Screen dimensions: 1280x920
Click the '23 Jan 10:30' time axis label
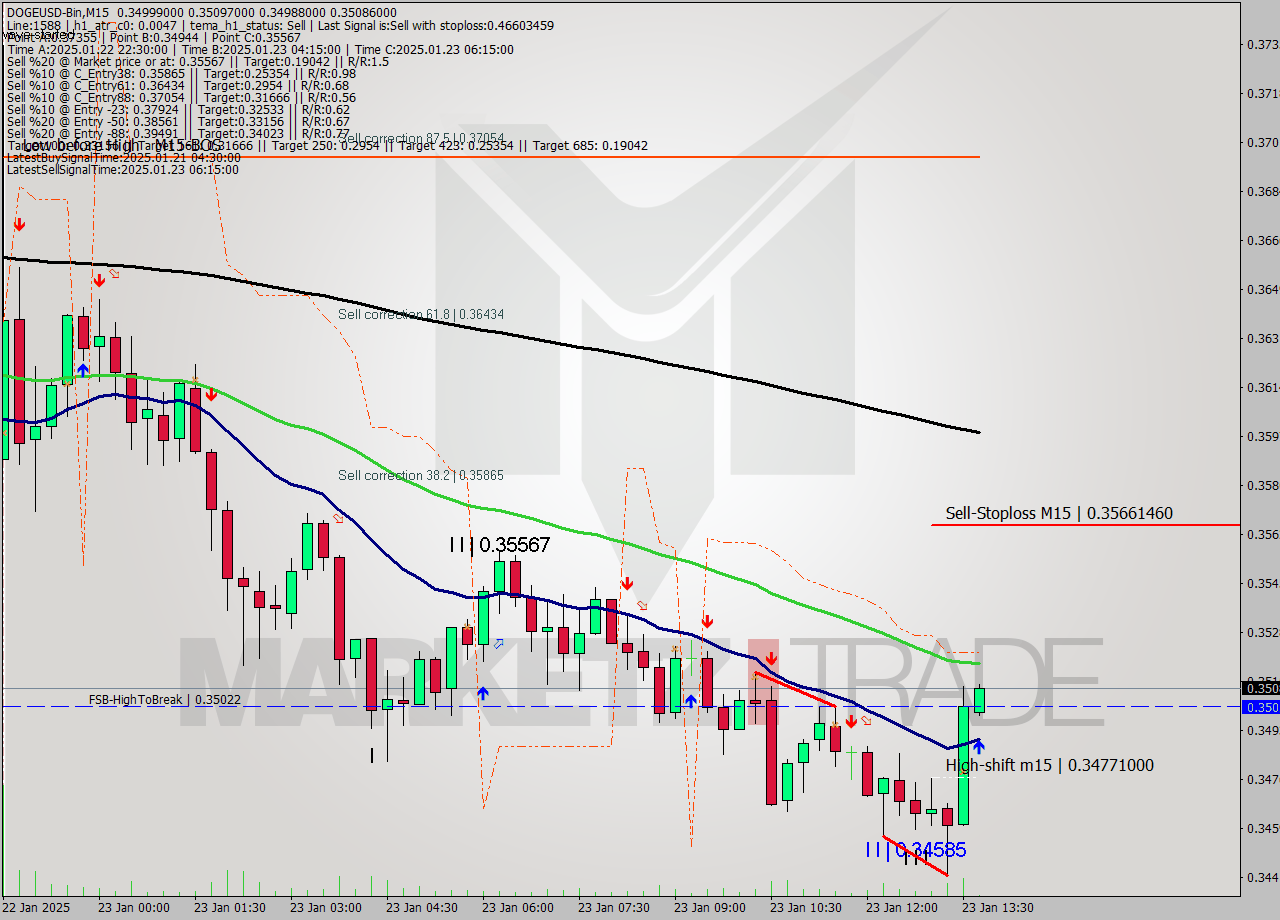pyautogui.click(x=806, y=907)
